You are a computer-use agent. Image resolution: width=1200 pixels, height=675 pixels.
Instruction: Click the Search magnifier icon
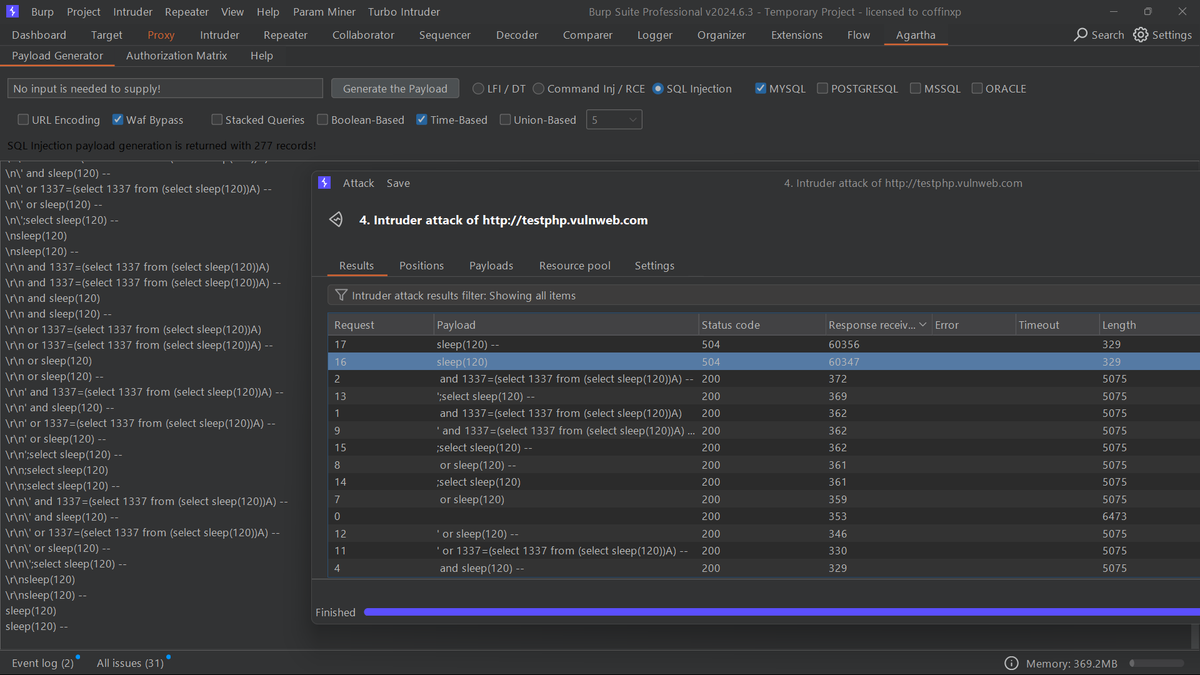1080,35
